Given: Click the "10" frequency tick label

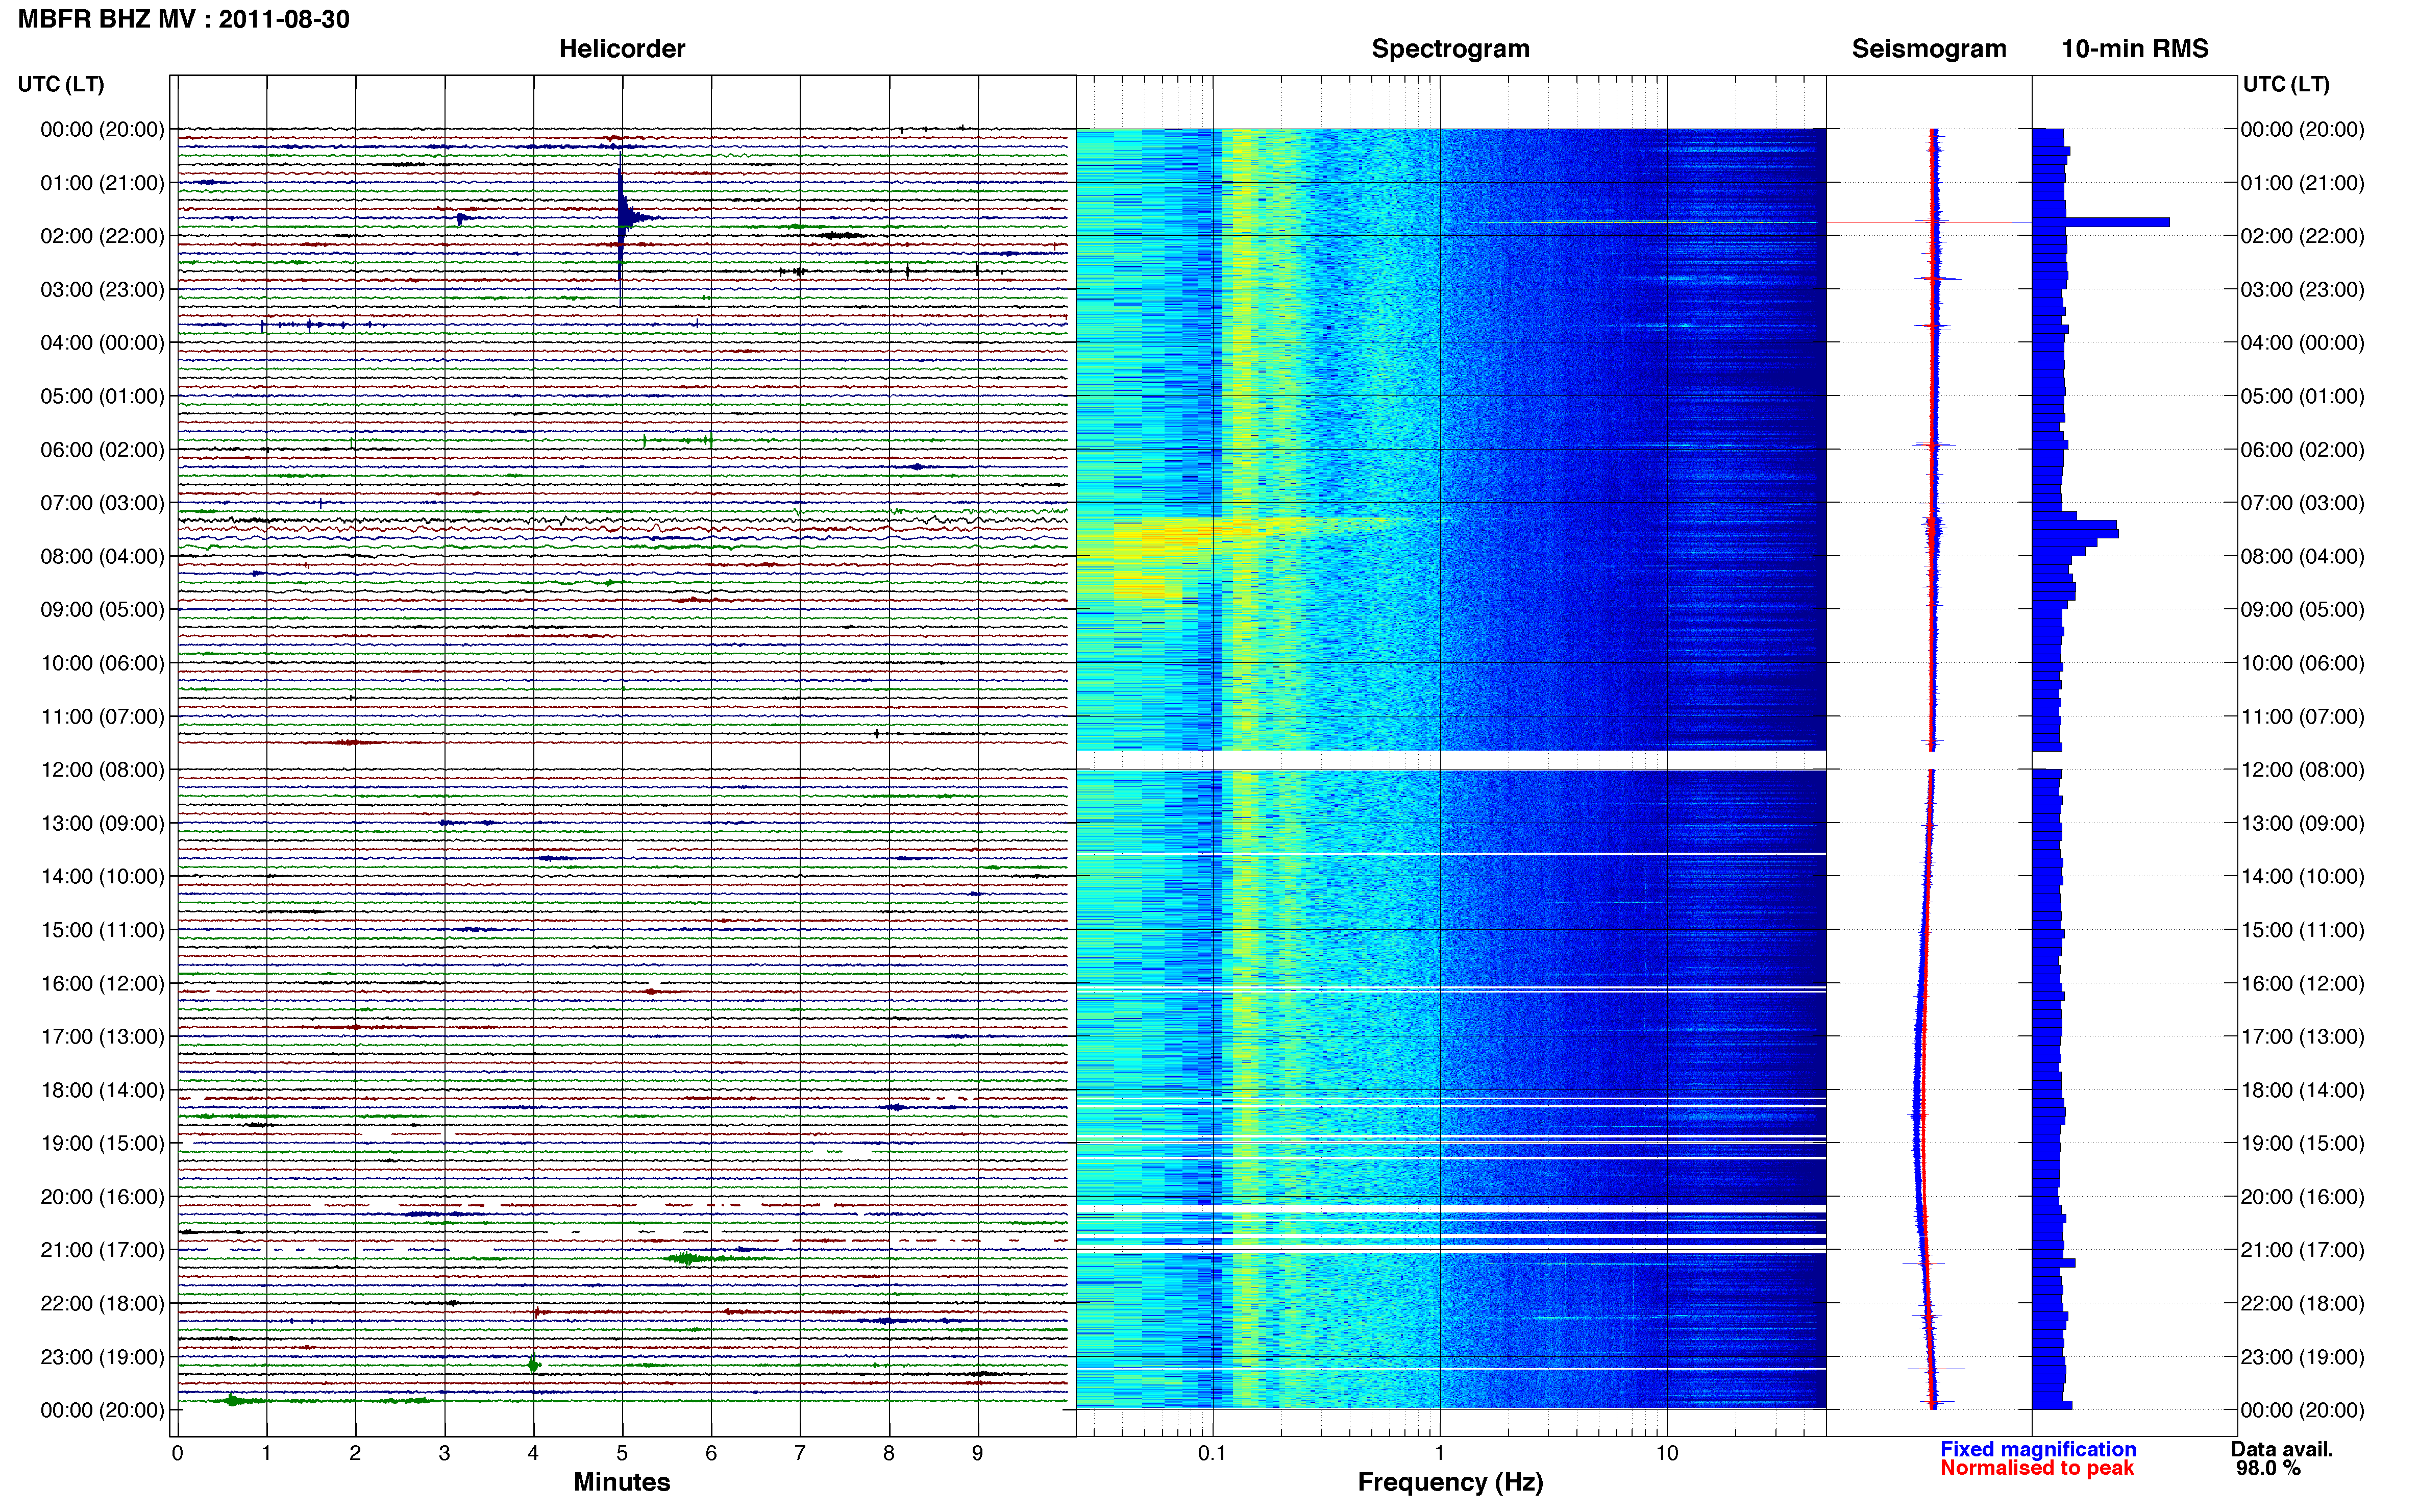Looking at the screenshot, I should point(1666,1453).
